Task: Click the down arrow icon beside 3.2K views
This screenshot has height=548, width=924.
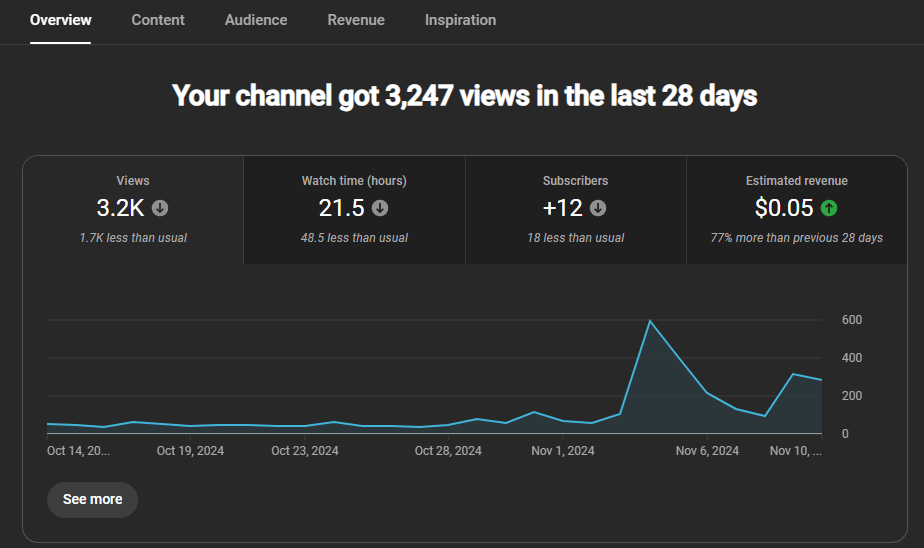Action: 160,208
